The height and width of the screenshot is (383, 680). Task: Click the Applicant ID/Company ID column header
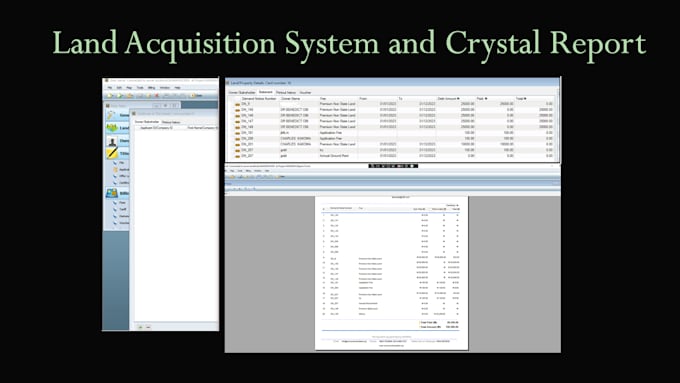click(x=156, y=128)
